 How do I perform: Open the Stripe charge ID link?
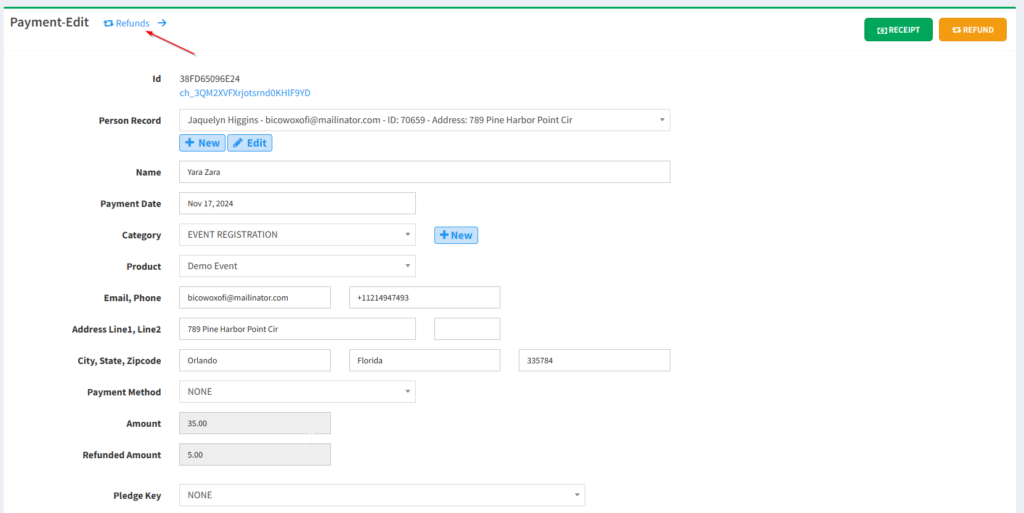(x=245, y=93)
